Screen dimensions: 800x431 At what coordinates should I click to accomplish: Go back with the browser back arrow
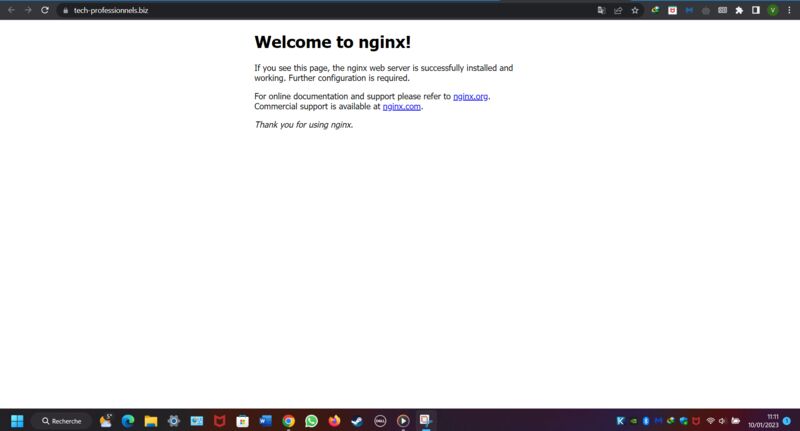tap(11, 10)
